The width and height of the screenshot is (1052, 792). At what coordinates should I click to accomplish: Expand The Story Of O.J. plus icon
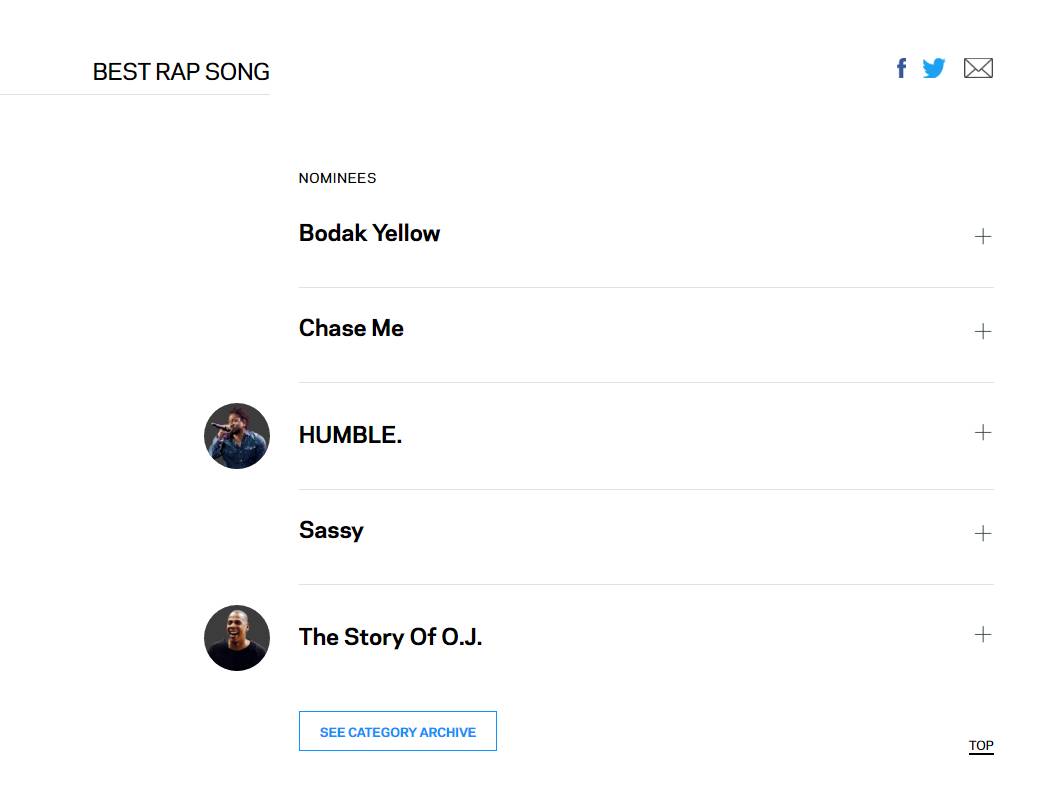[983, 634]
